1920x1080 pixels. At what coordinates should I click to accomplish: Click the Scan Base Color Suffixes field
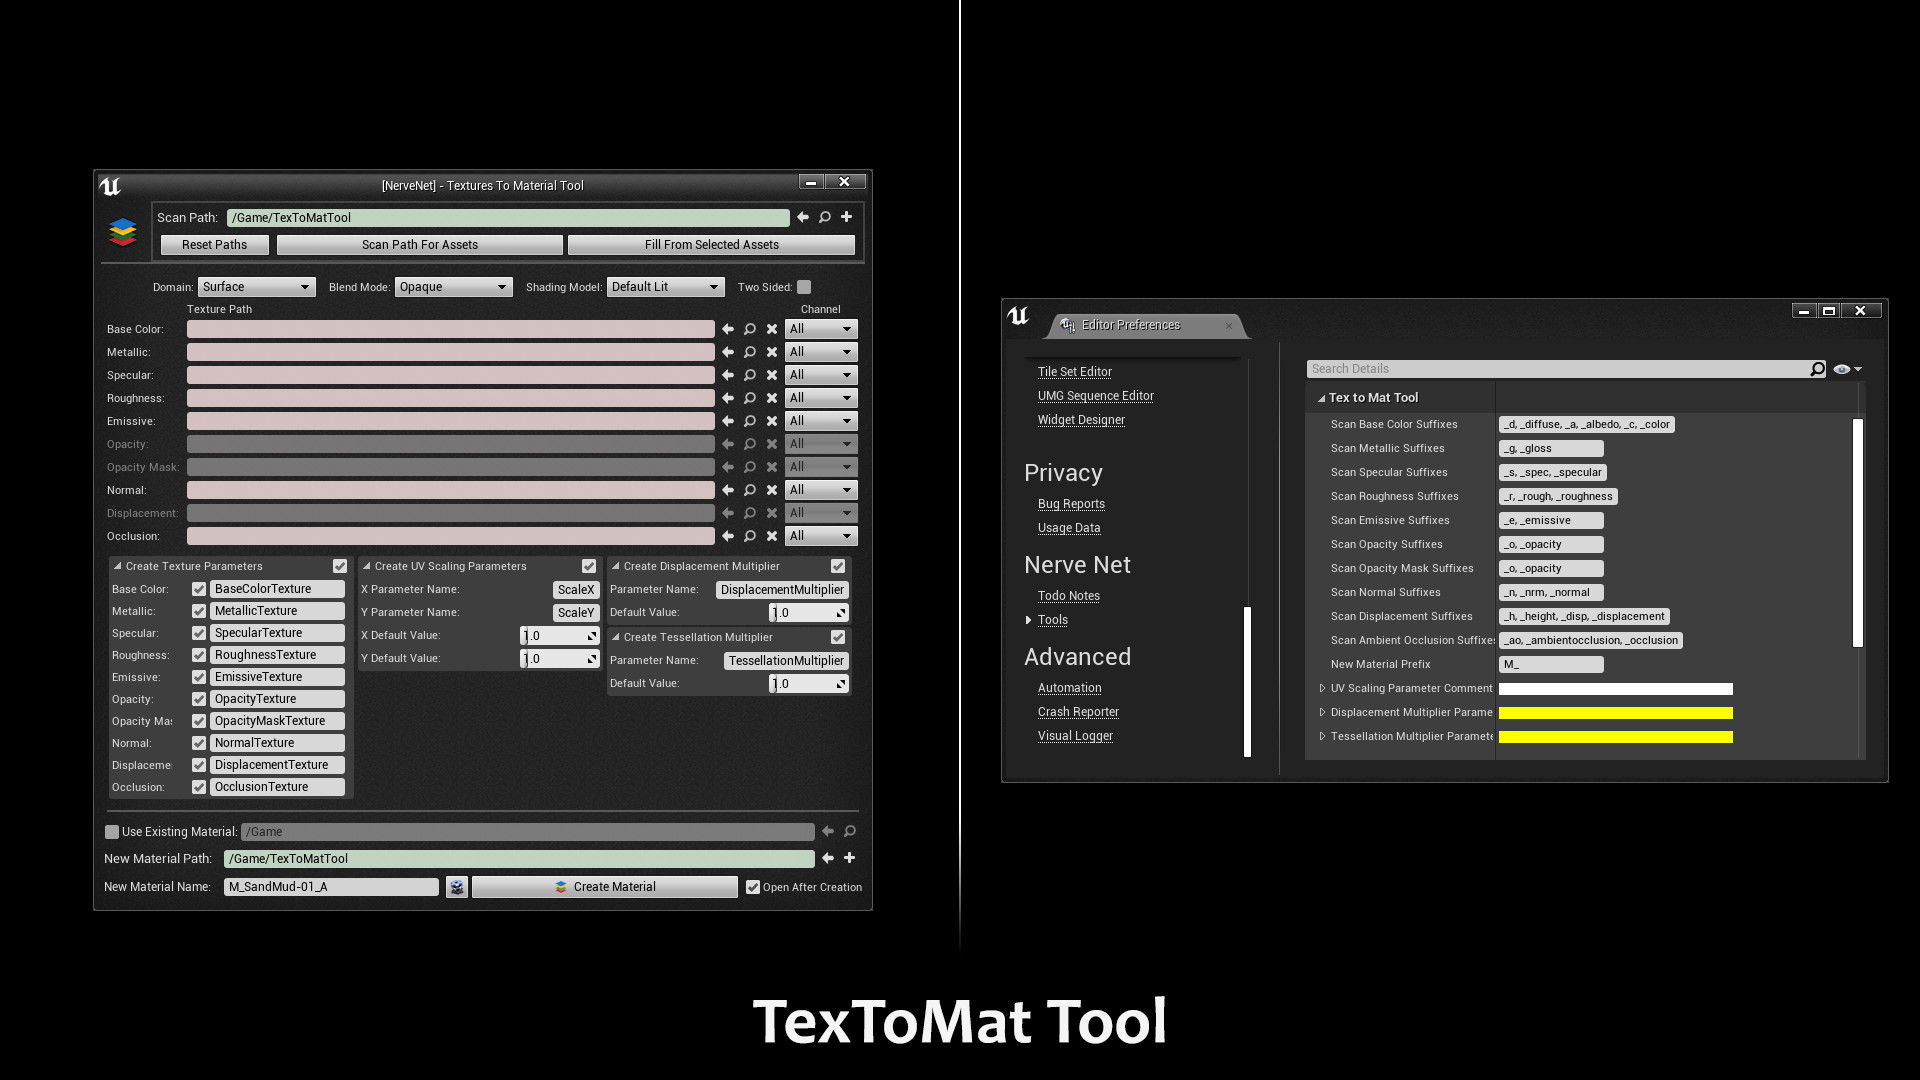[x=1586, y=424]
